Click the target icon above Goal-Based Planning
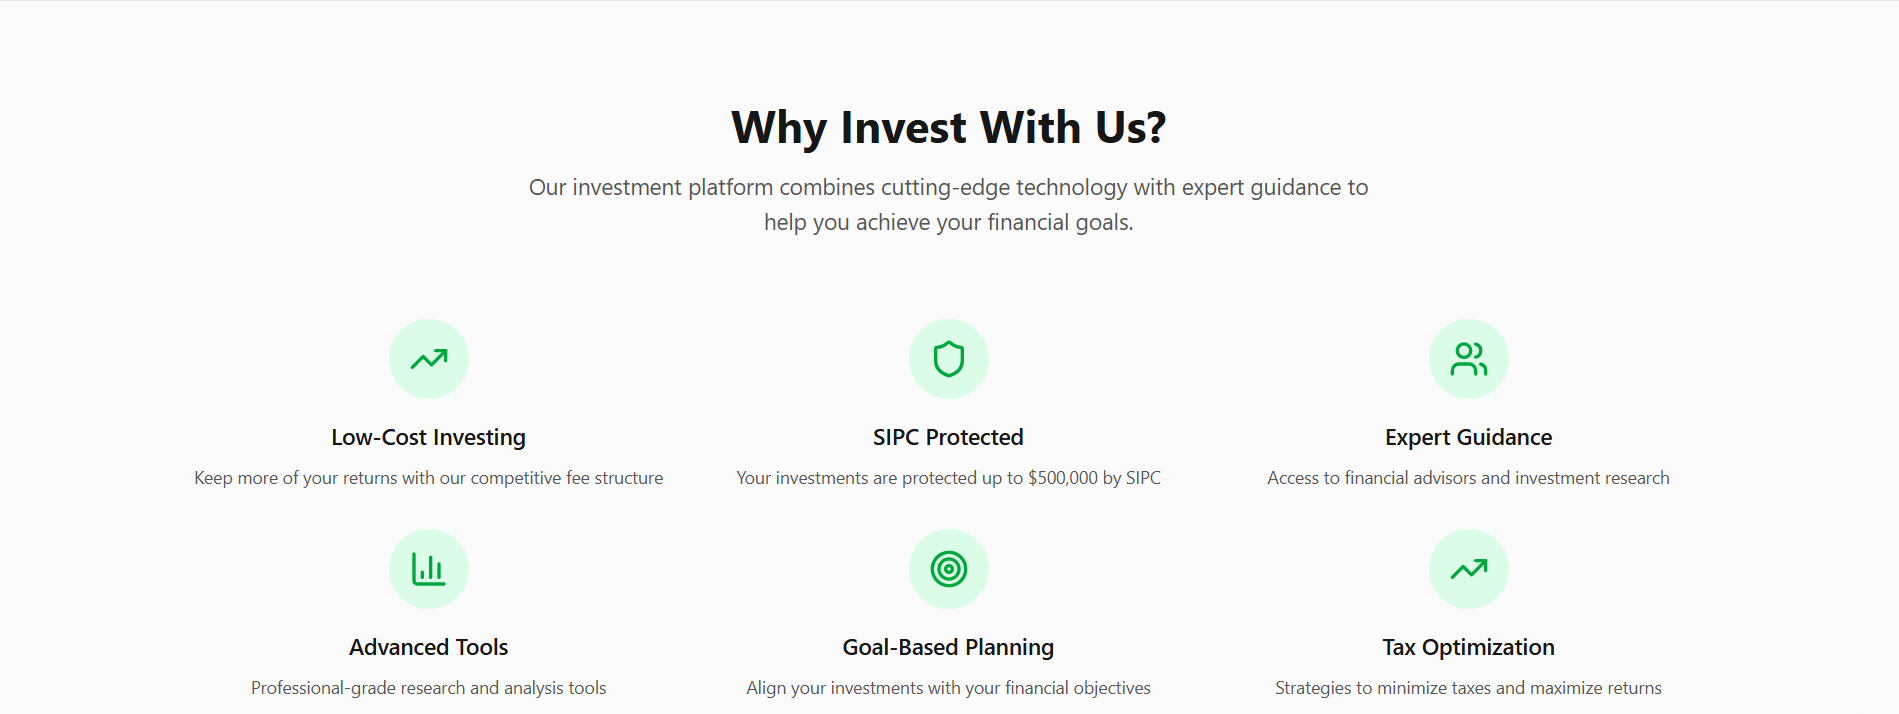1899x714 pixels. (x=948, y=569)
